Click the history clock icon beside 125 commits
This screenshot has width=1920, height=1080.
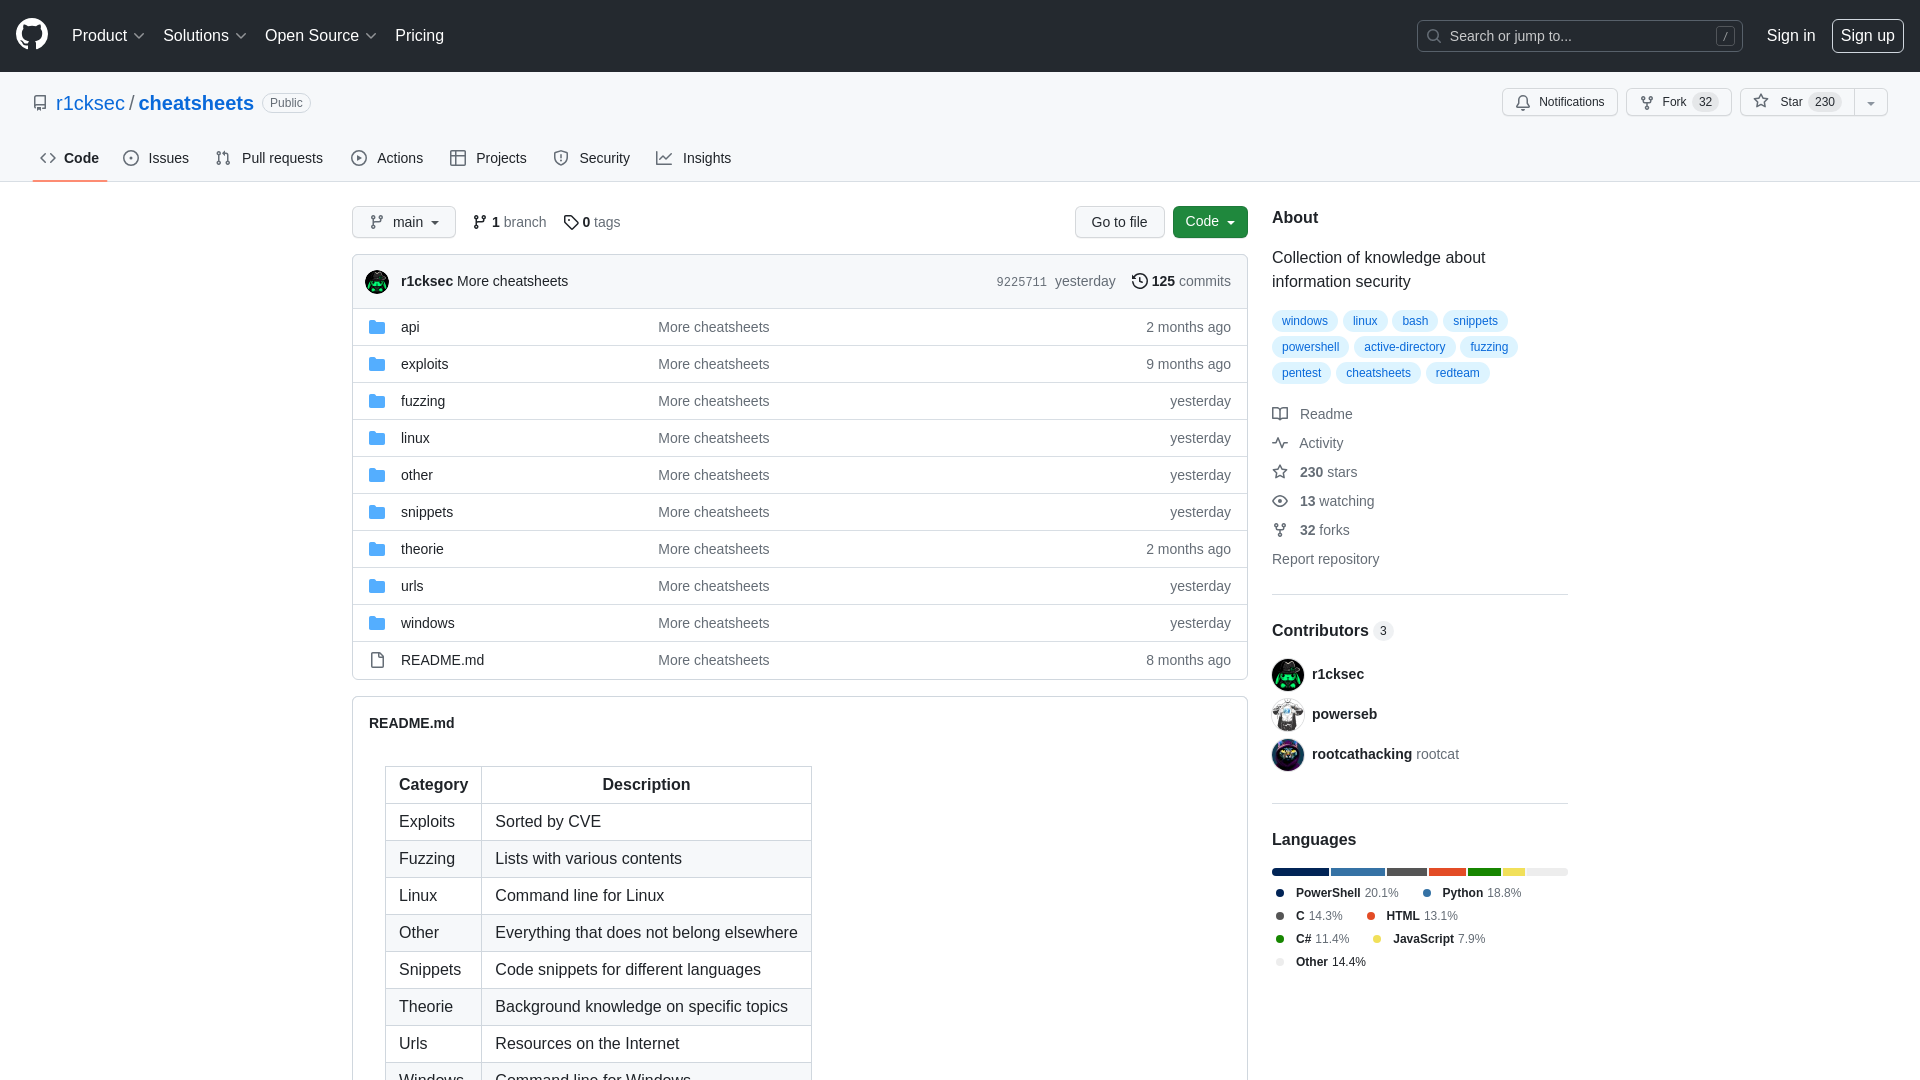pos(1140,281)
